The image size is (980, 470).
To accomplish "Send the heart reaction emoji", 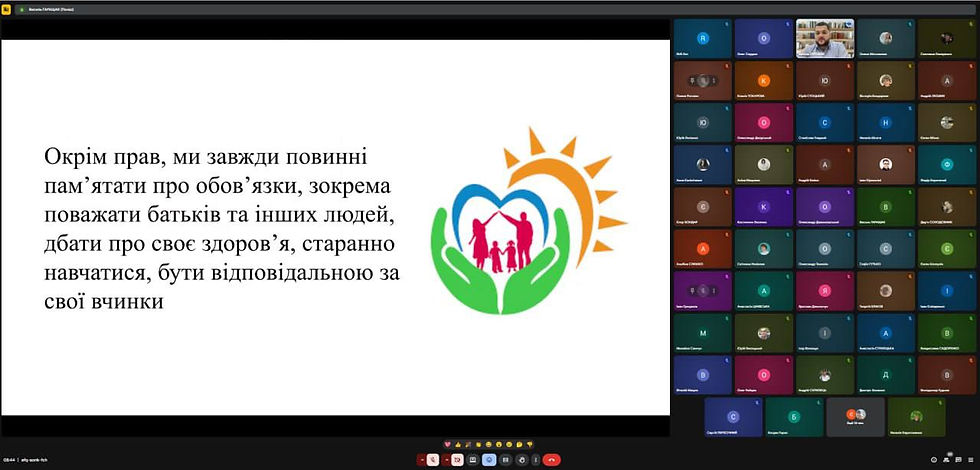I will point(448,444).
